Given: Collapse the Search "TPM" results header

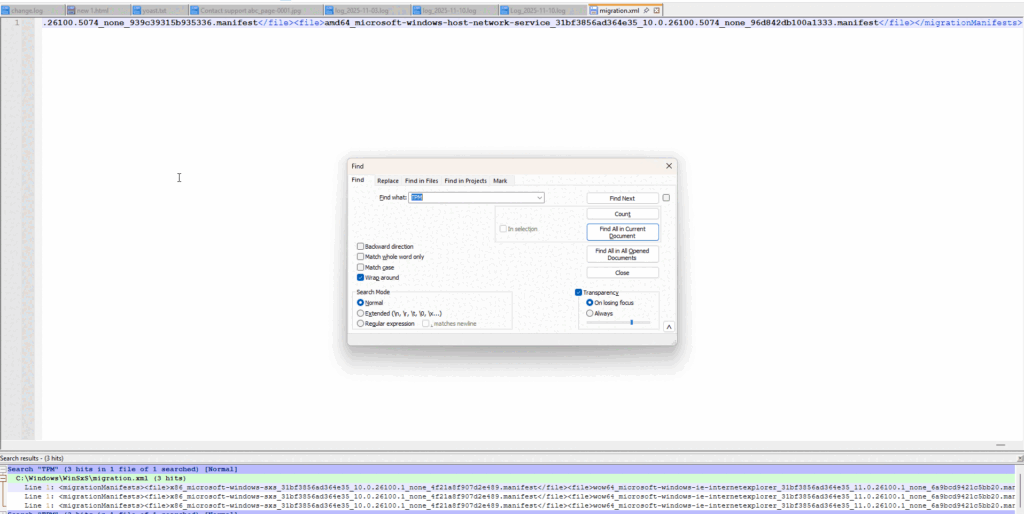Looking at the screenshot, I should click(4, 469).
